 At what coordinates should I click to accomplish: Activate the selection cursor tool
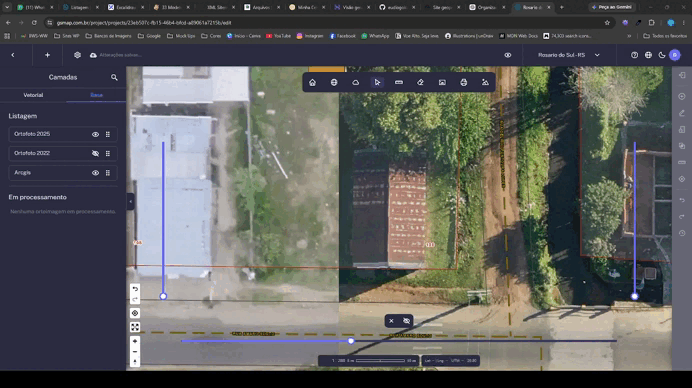(377, 83)
